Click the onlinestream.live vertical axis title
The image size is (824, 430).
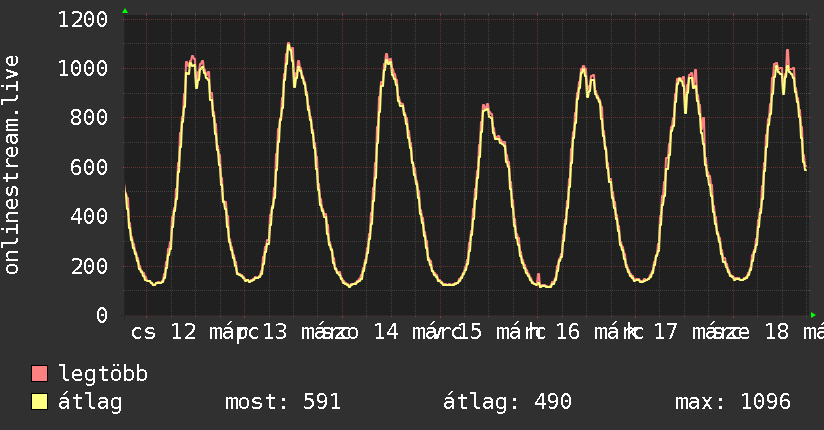pos(13,165)
